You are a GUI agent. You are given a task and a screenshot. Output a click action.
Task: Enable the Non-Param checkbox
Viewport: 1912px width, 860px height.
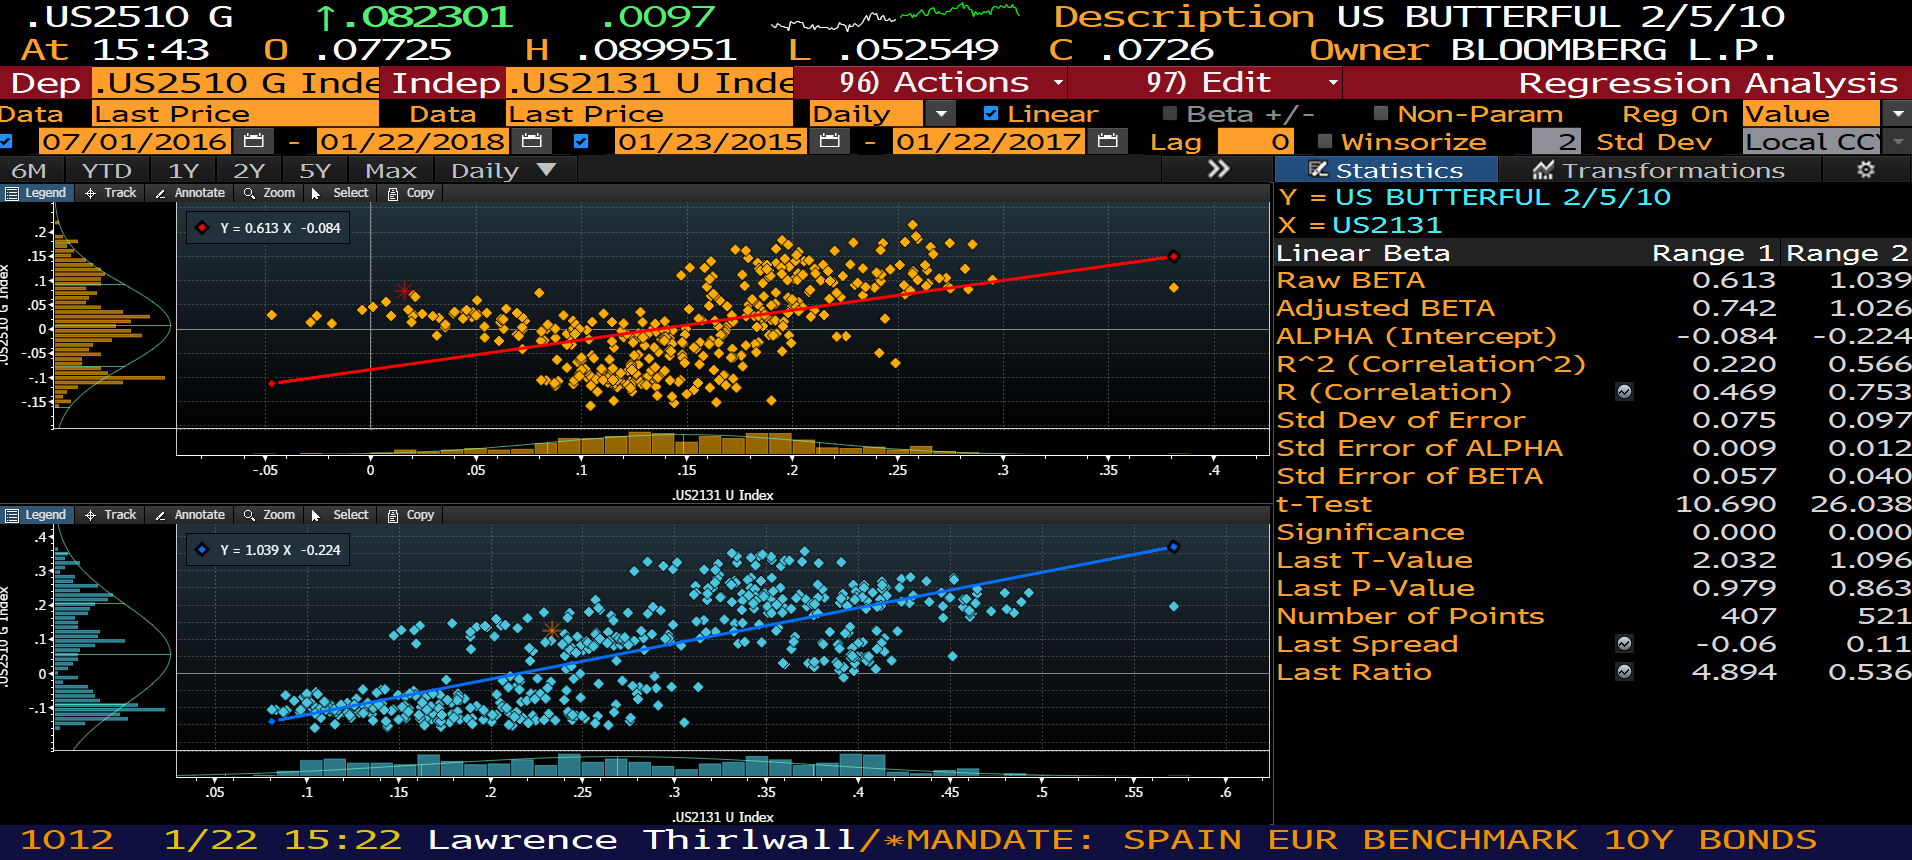[x=1381, y=114]
